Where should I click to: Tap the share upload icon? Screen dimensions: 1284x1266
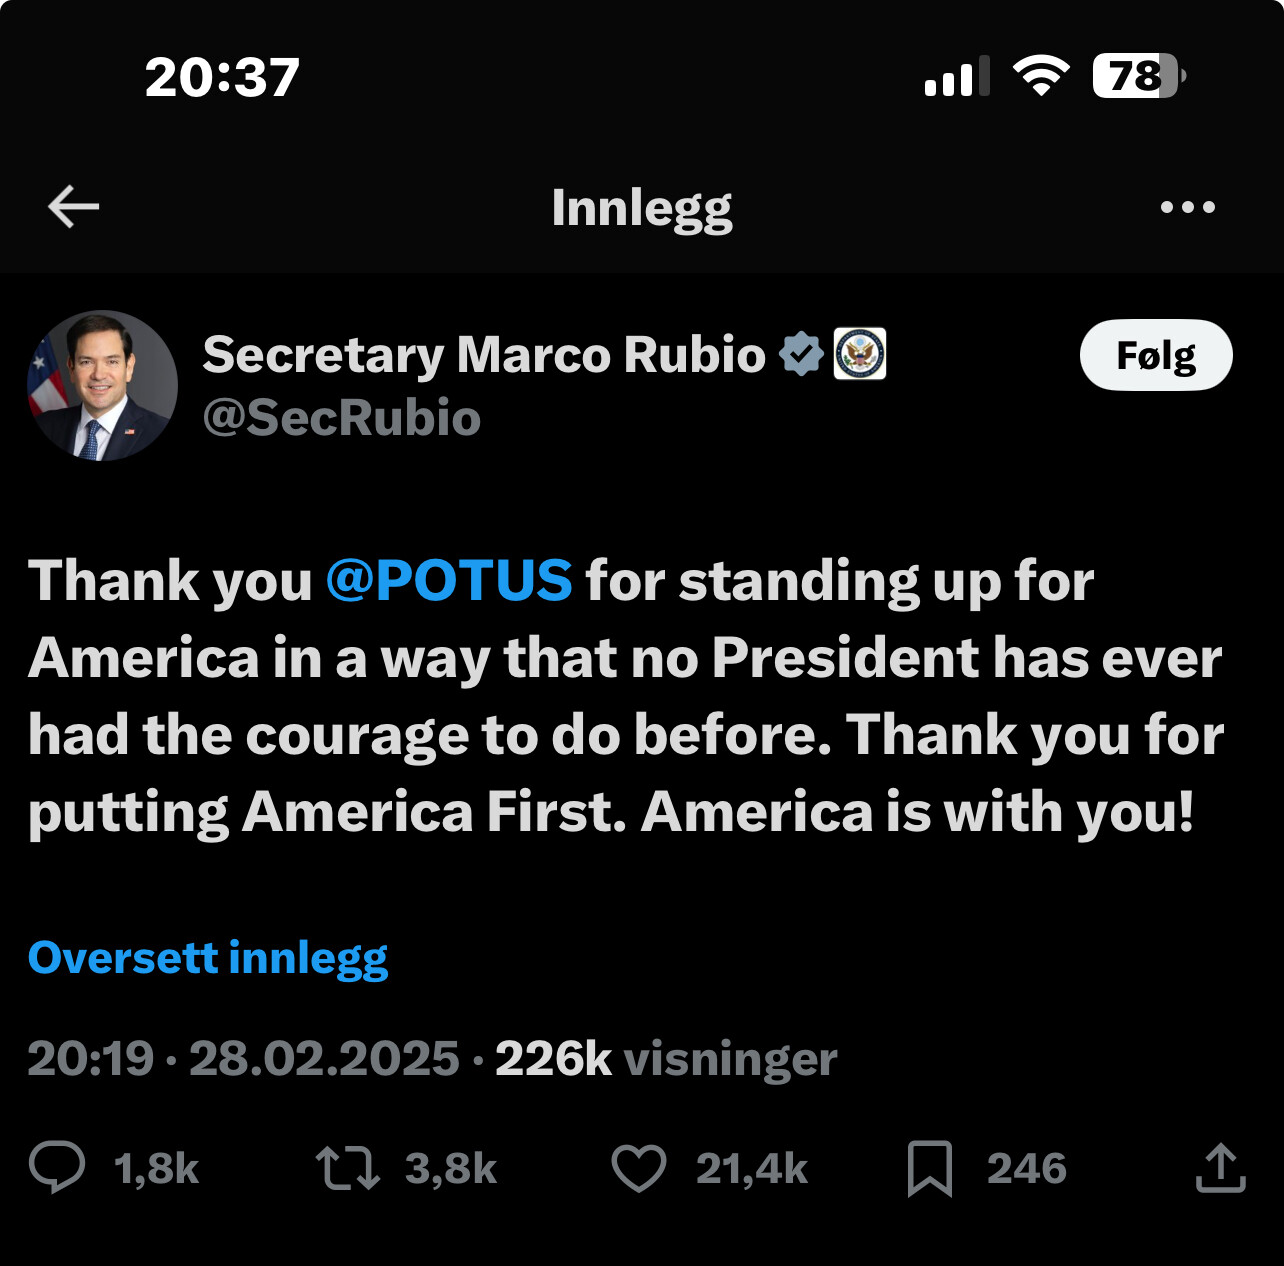point(1221,1168)
